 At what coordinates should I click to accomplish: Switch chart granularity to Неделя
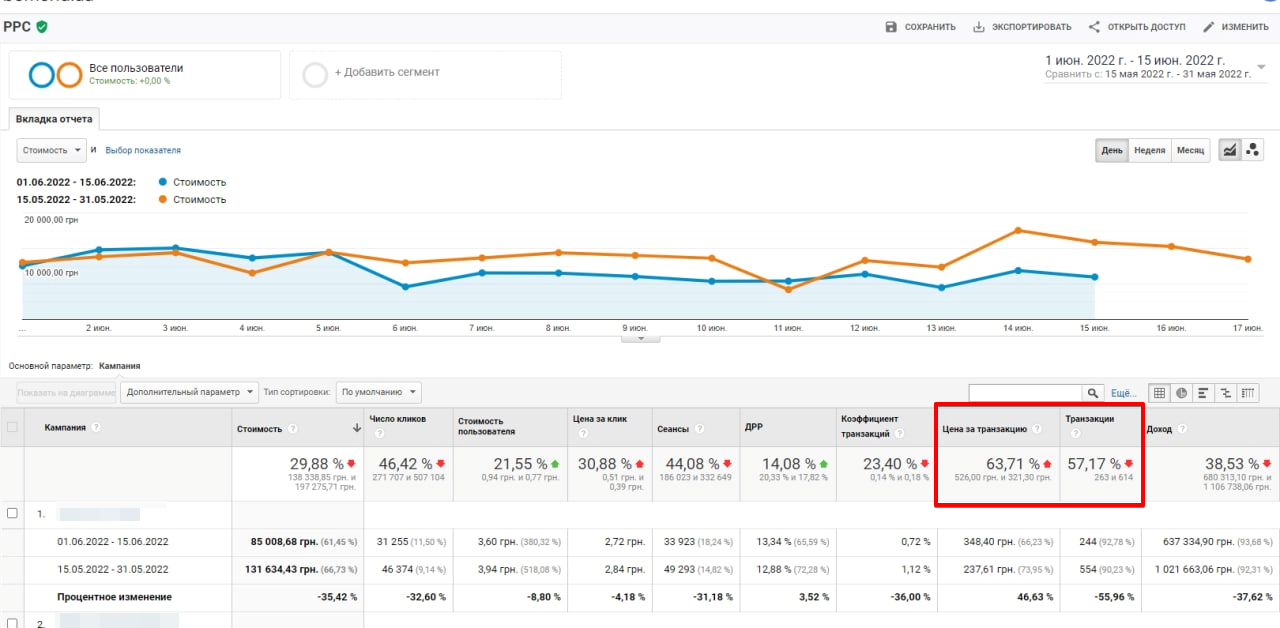(1149, 150)
